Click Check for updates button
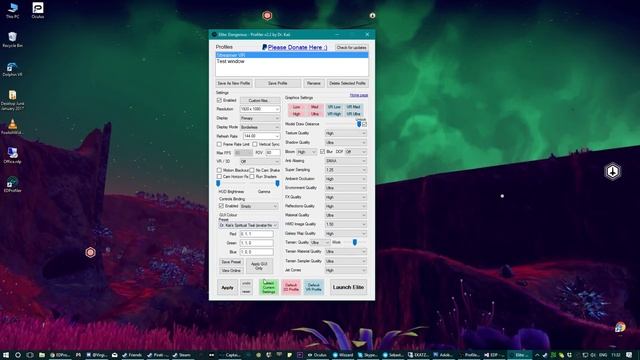The image size is (640, 360). 351,47
